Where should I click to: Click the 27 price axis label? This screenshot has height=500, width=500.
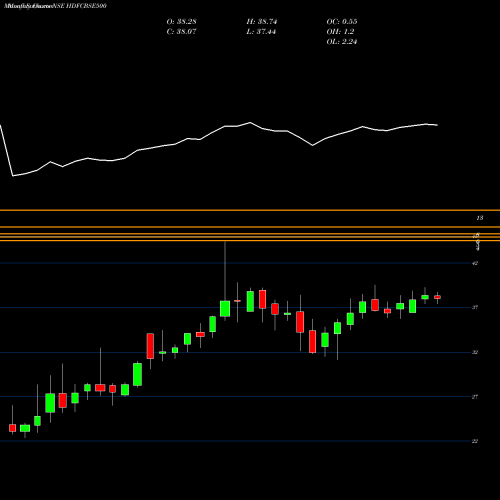tap(475, 397)
